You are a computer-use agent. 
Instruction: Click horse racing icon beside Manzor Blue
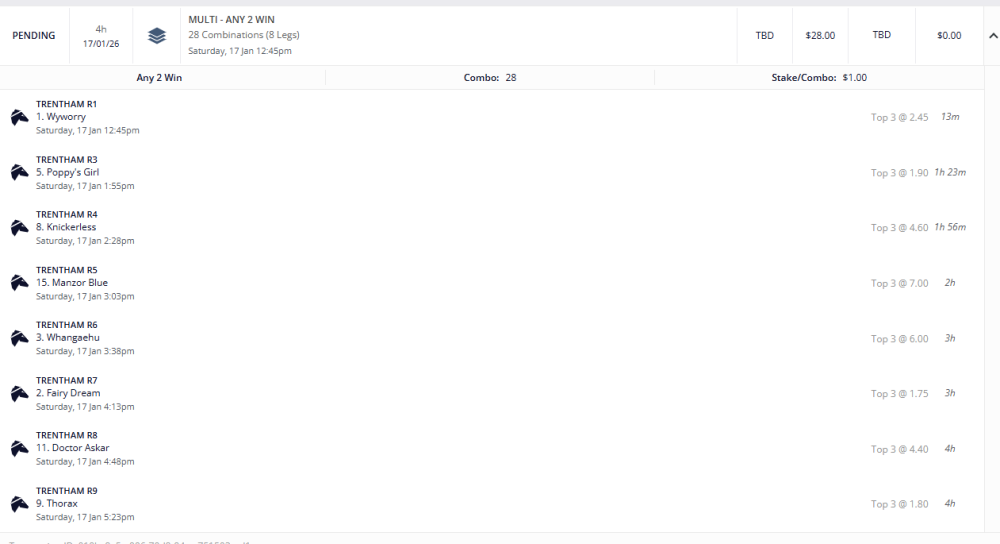19,283
